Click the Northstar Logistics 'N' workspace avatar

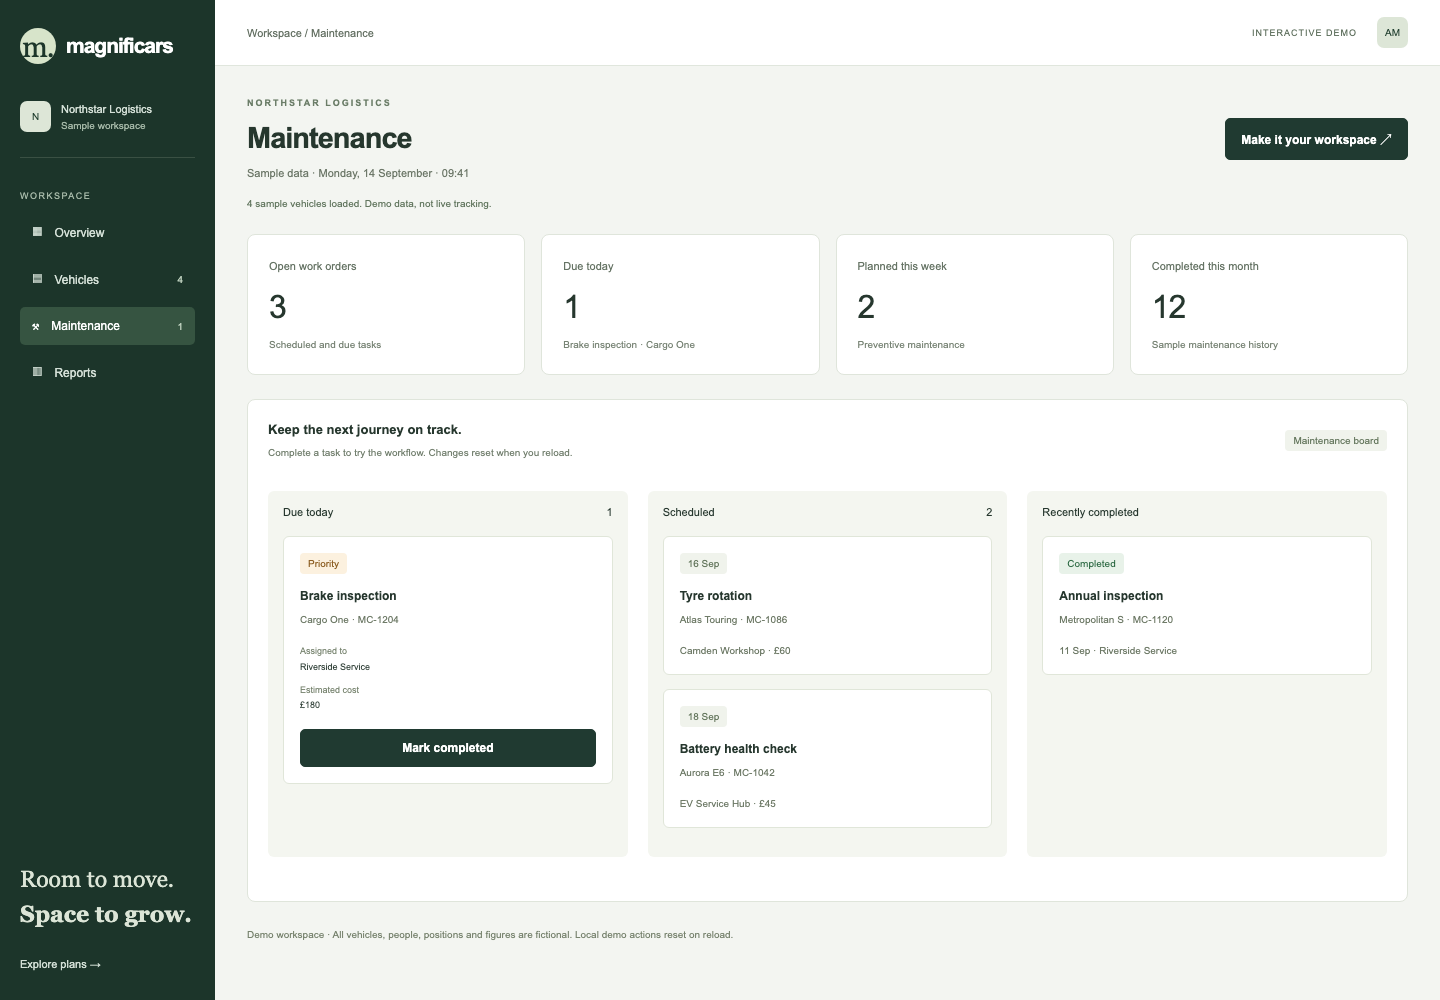coord(35,116)
